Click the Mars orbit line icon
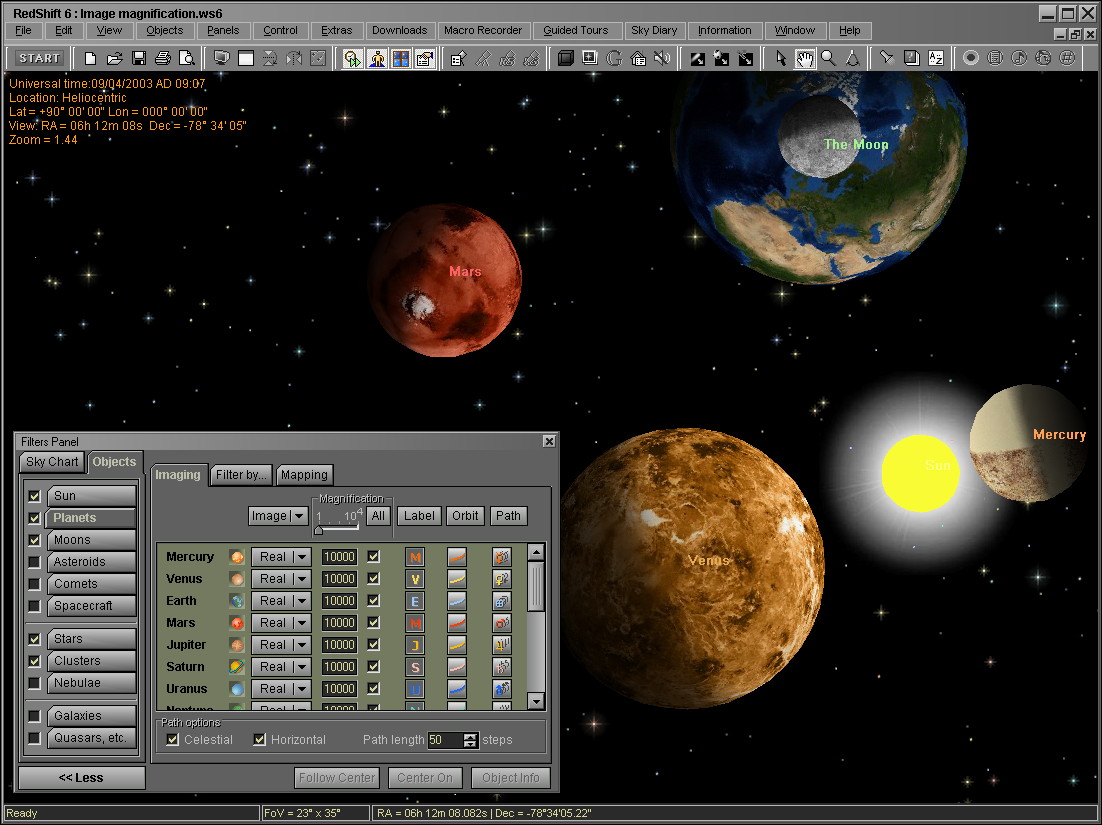The image size is (1102, 825). click(456, 623)
